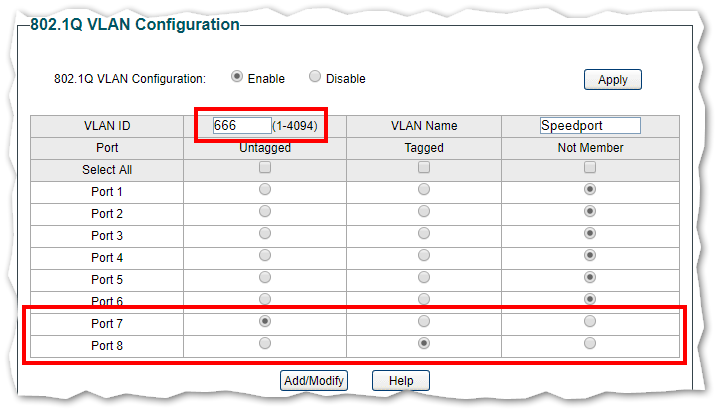
Task: Set Port 2 to Tagged
Action: (424, 211)
